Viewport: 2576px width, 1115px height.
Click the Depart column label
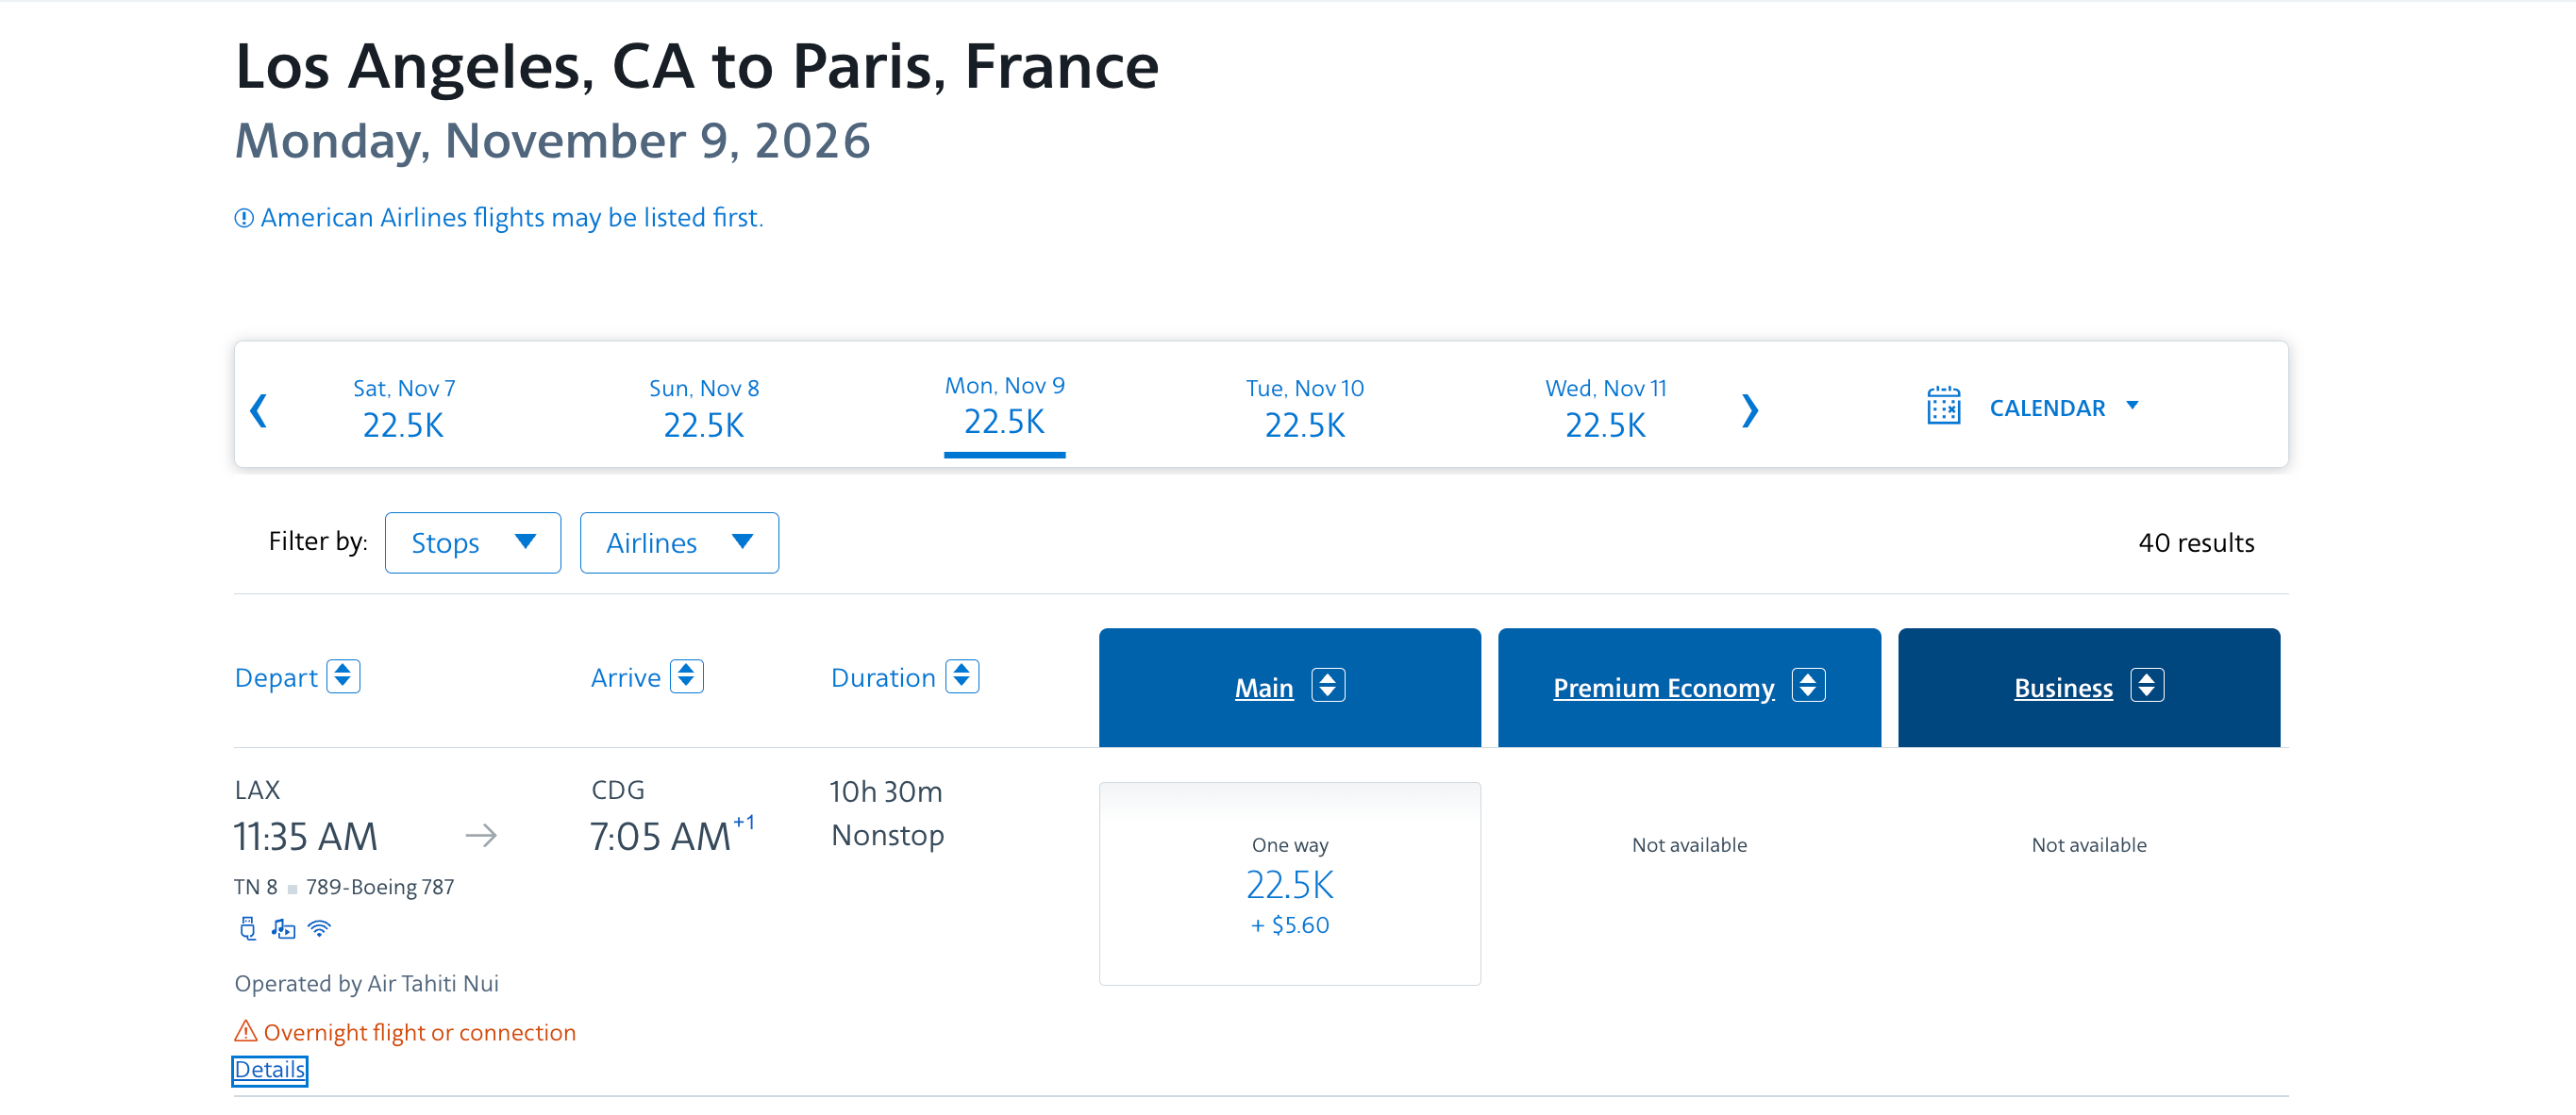click(x=276, y=678)
